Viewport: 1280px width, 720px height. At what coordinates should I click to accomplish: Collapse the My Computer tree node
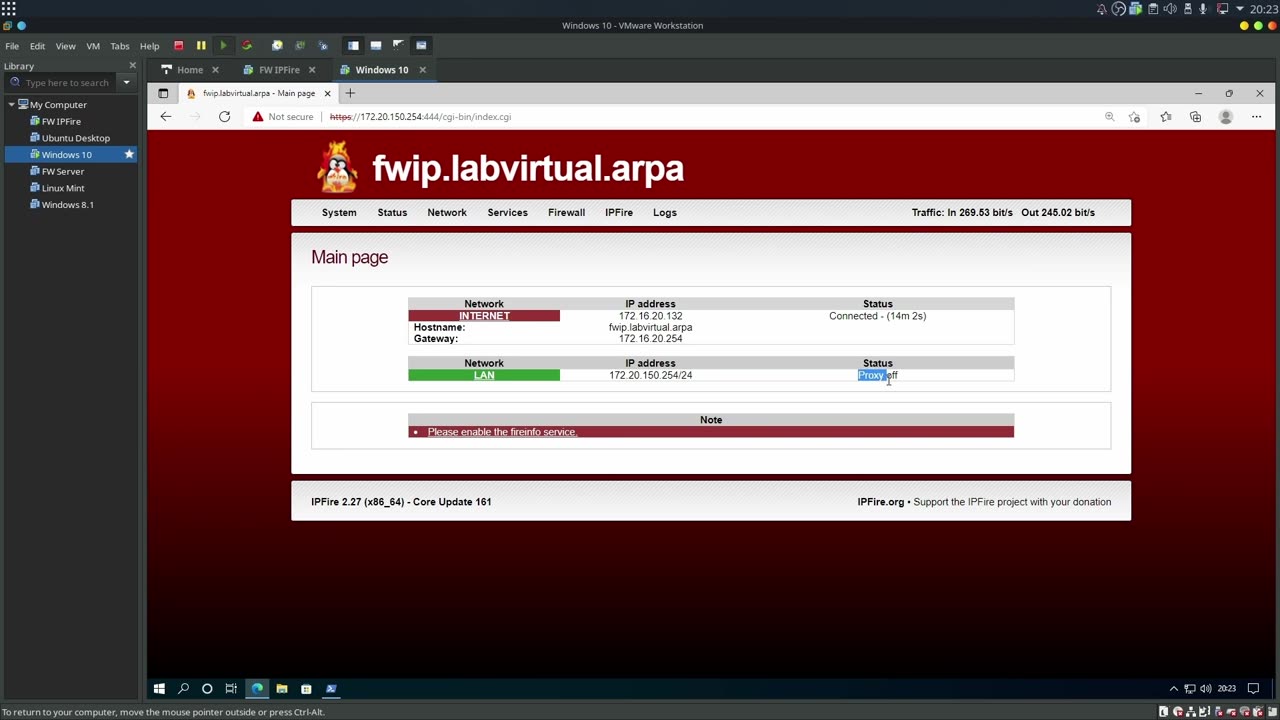11,105
